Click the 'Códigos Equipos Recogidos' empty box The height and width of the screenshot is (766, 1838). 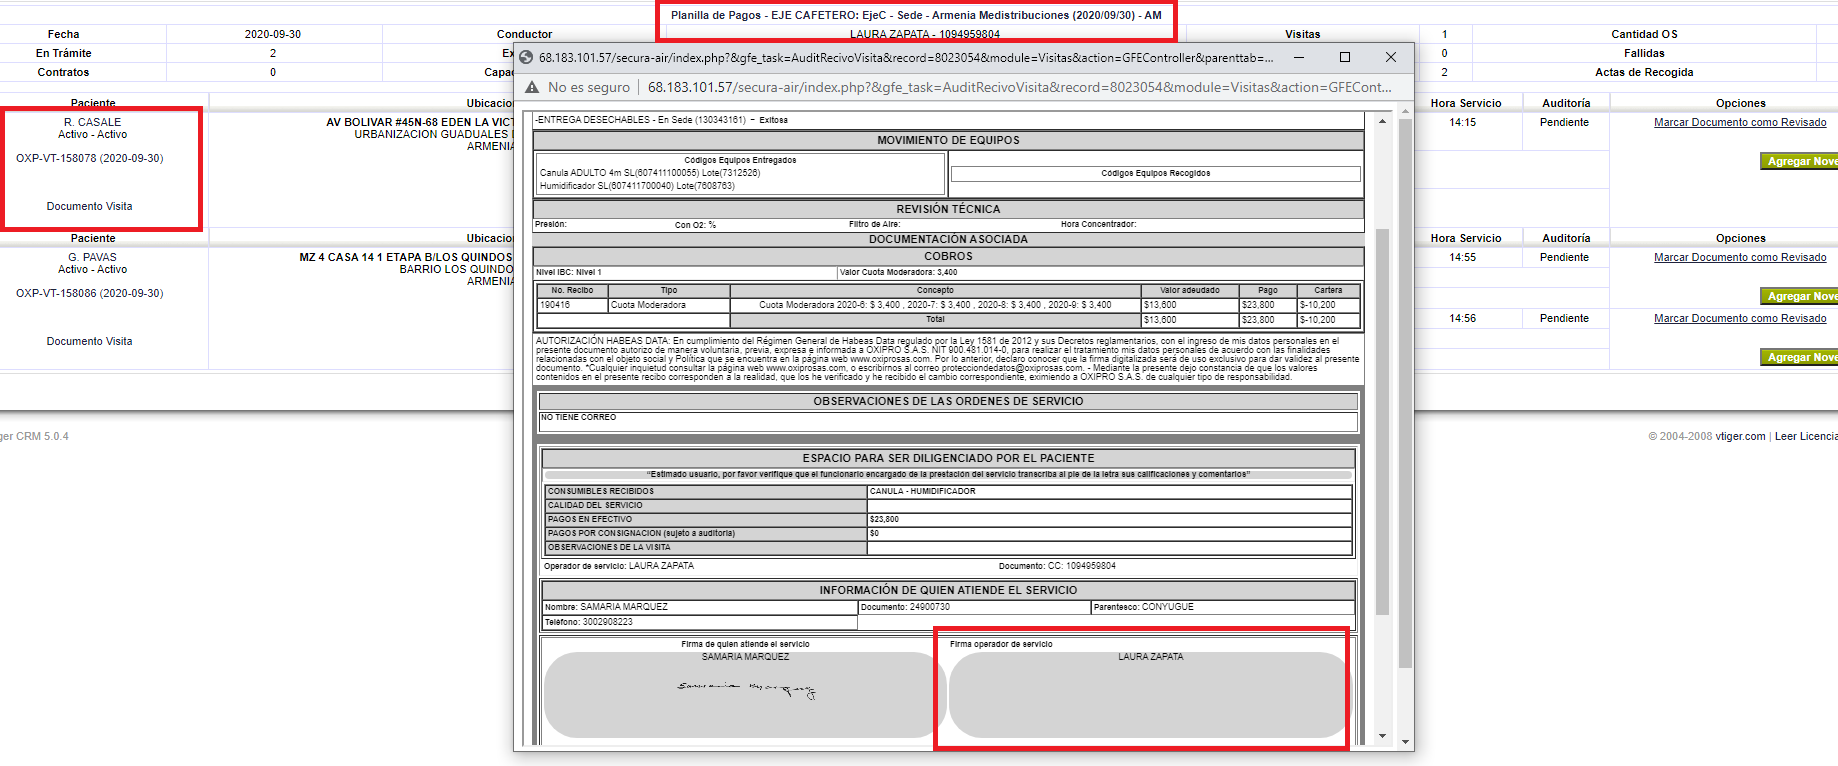coord(1155,174)
